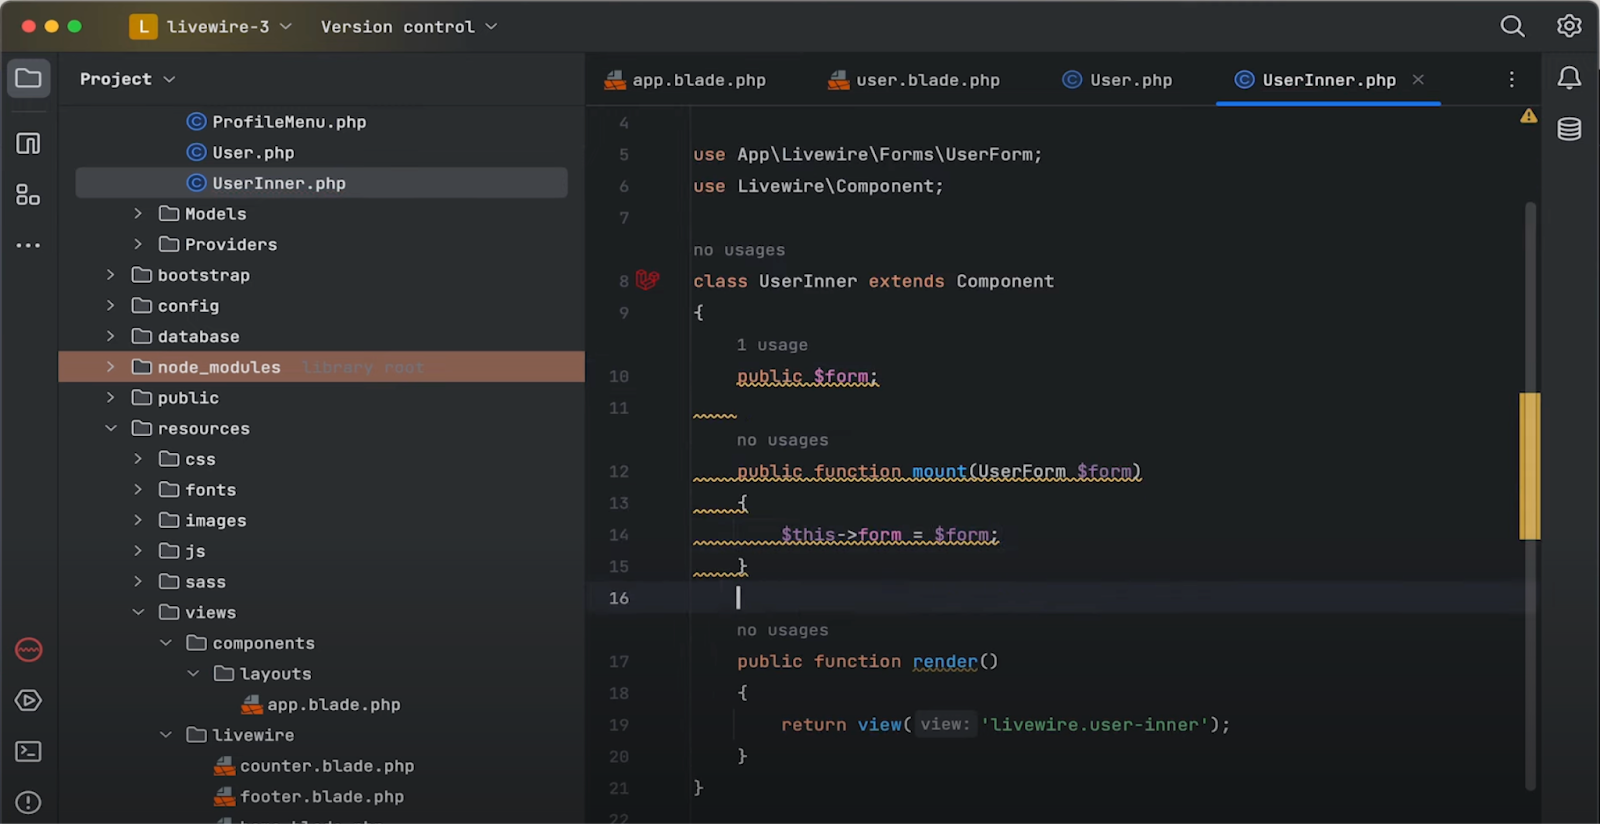Screen dimensions: 1600x824
Task: Open IDE settings gear icon
Action: click(x=1569, y=26)
